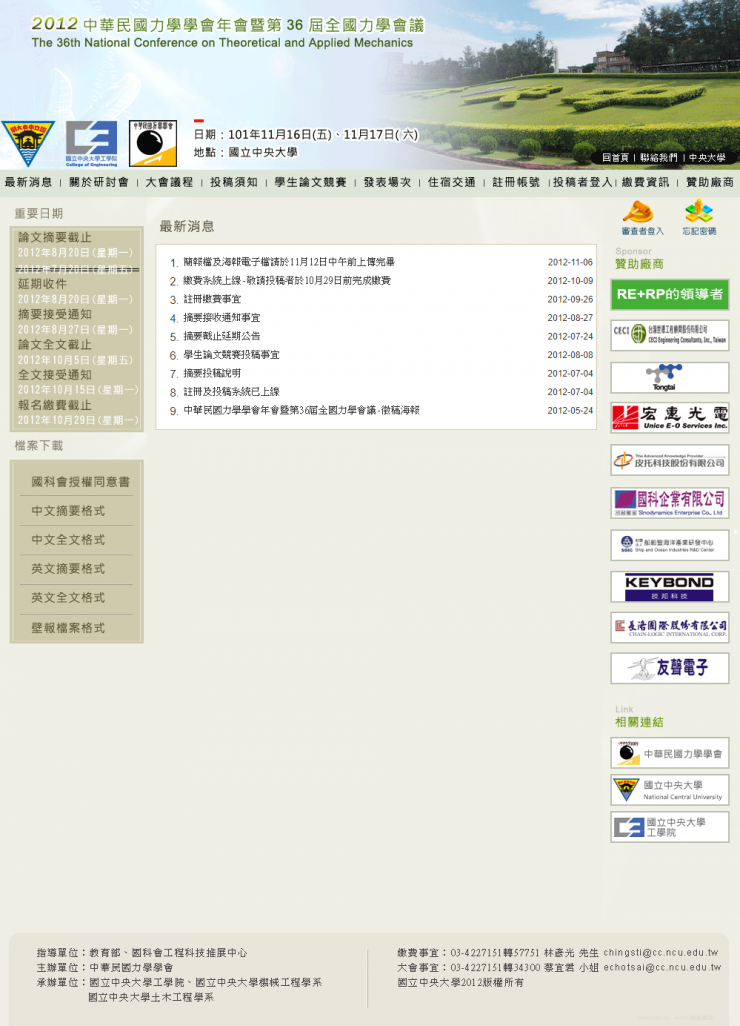Screen dimensions: 740x1026
Task: Go to 住宿交通 in the navigation bar
Action: point(452,183)
